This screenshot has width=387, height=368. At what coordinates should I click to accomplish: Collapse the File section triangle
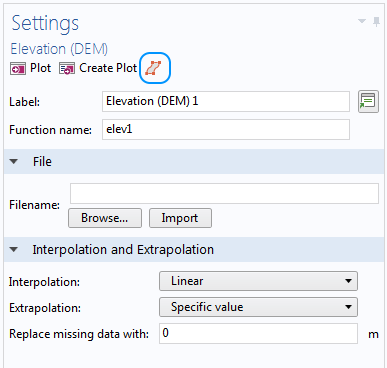pyautogui.click(x=14, y=162)
